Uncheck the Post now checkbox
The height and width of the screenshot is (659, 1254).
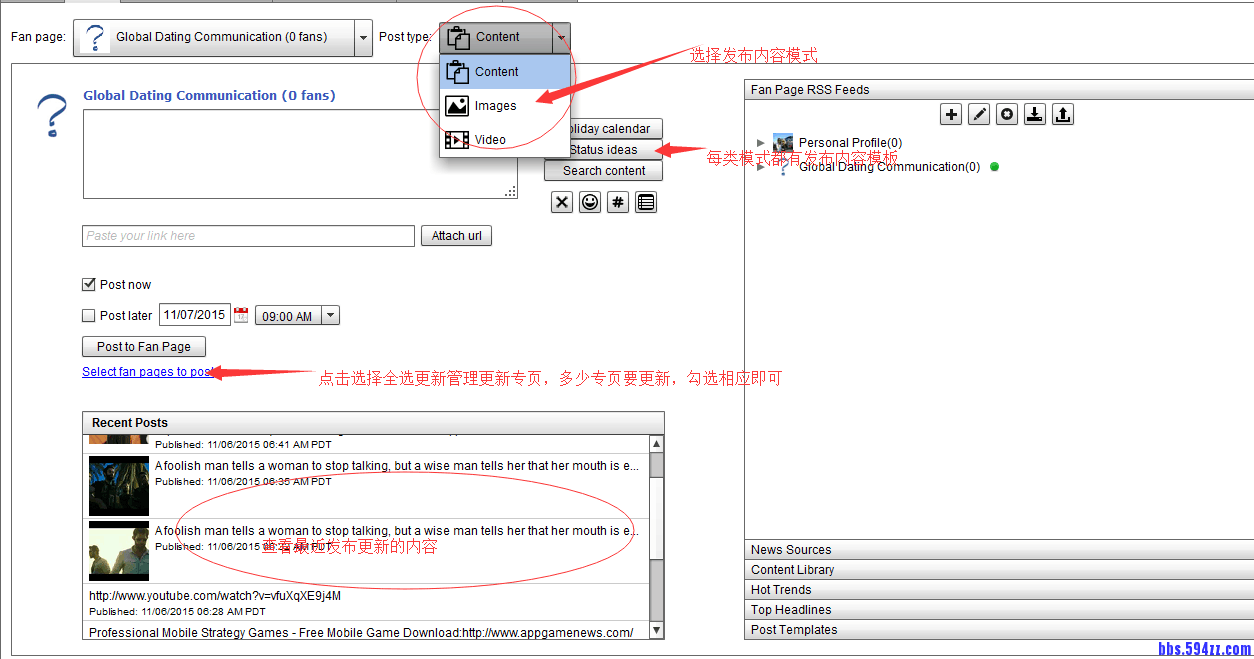(x=89, y=285)
